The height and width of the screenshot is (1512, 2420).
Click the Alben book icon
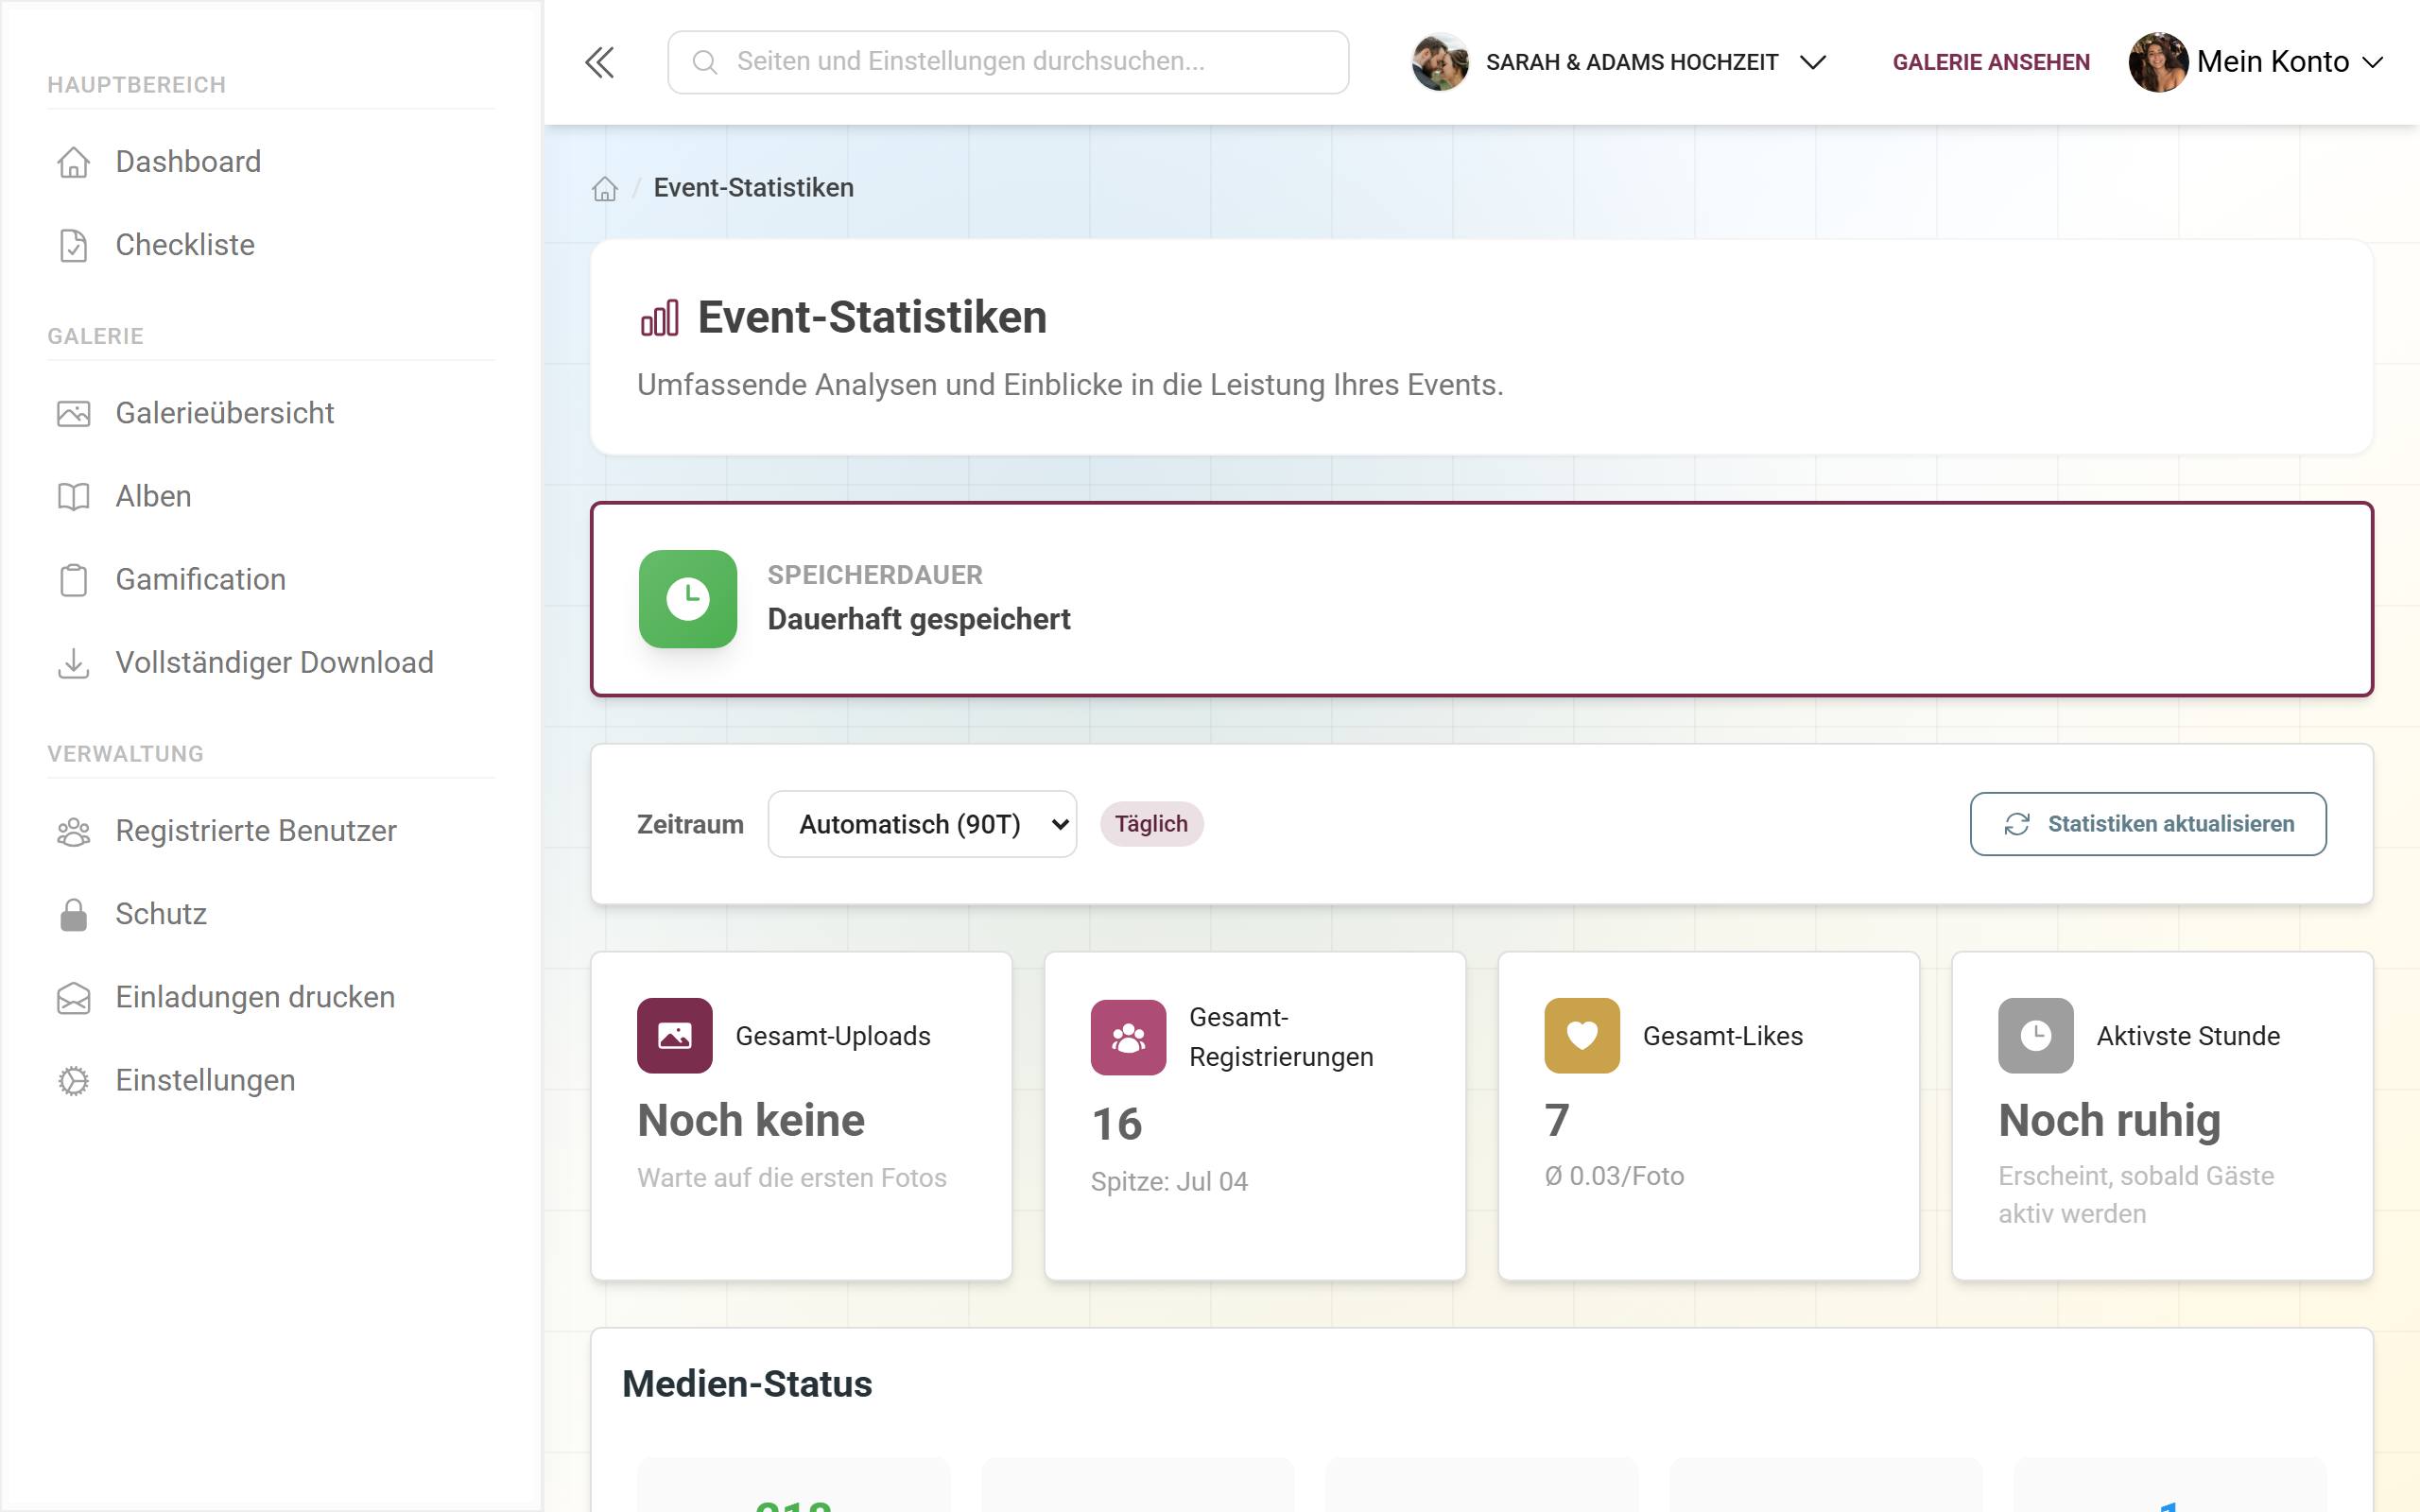tap(74, 496)
